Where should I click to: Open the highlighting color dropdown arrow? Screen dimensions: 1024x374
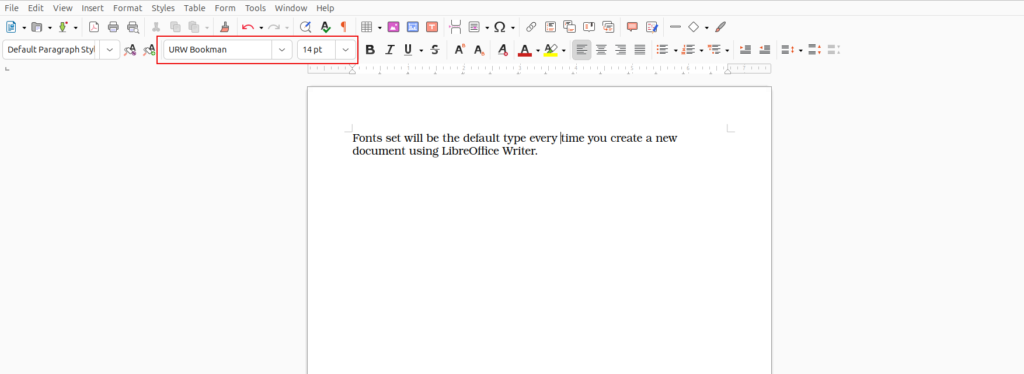563,50
